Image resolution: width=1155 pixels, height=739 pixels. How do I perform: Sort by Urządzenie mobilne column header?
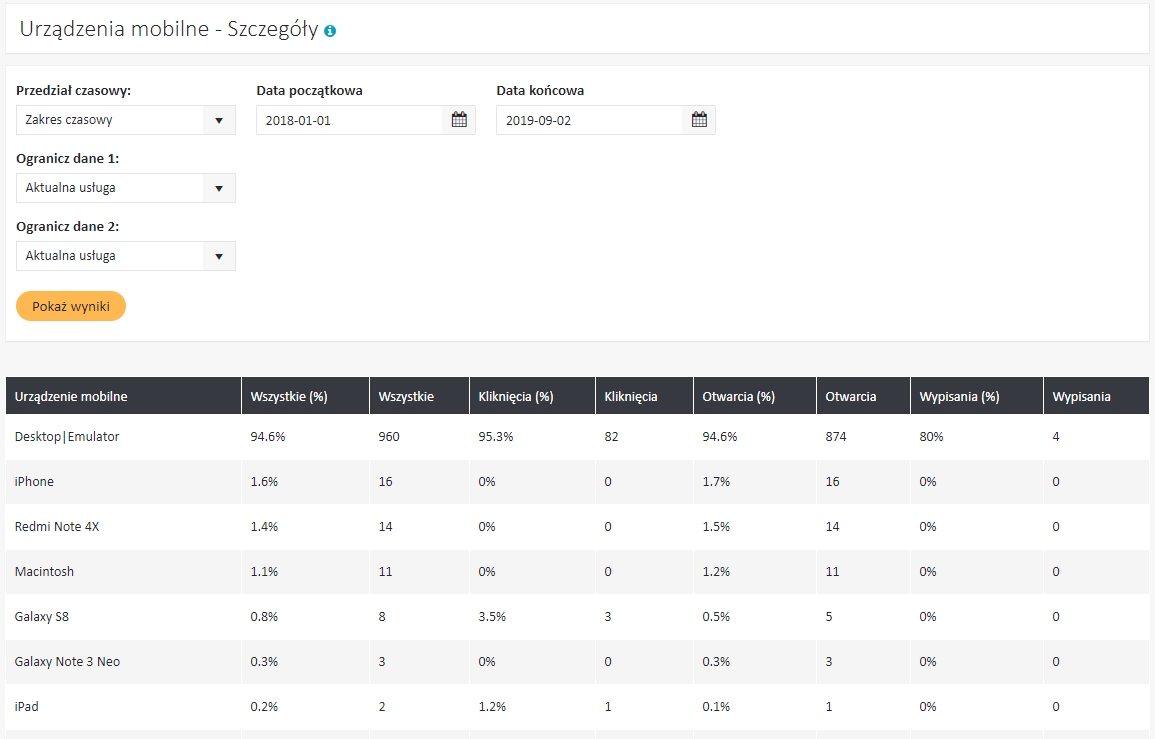[71, 396]
